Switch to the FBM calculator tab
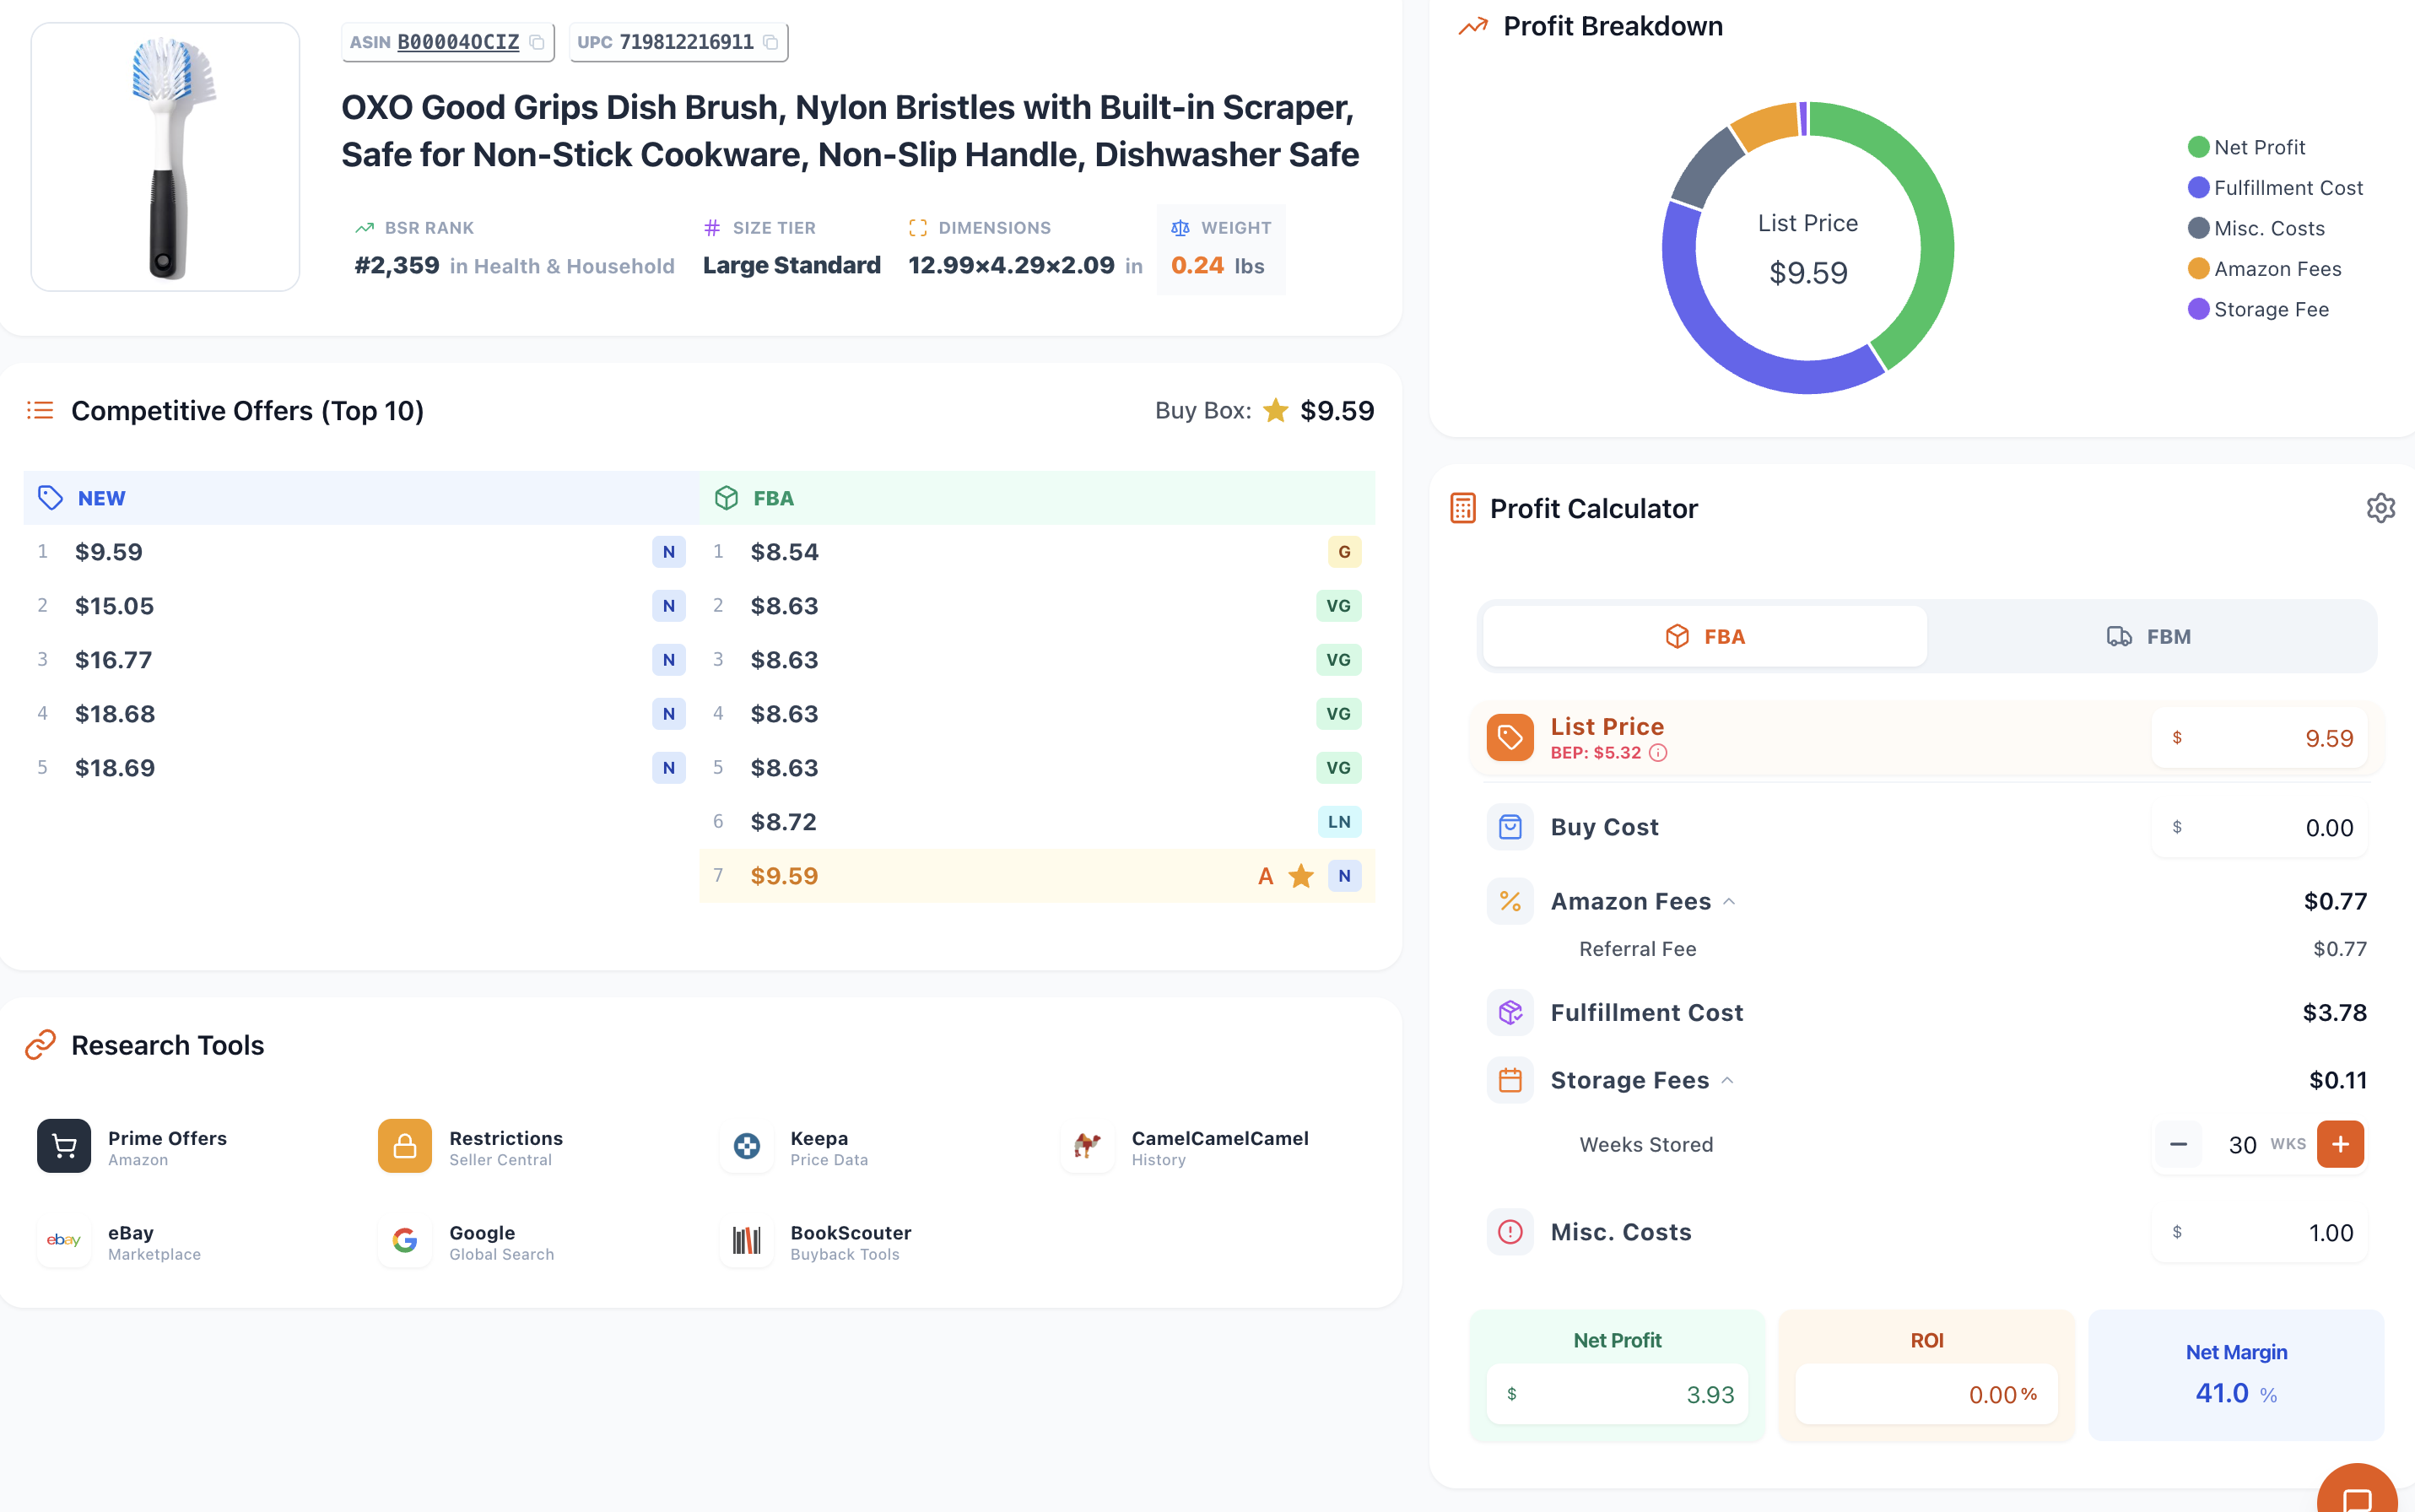The height and width of the screenshot is (1512, 2415). point(2149,636)
